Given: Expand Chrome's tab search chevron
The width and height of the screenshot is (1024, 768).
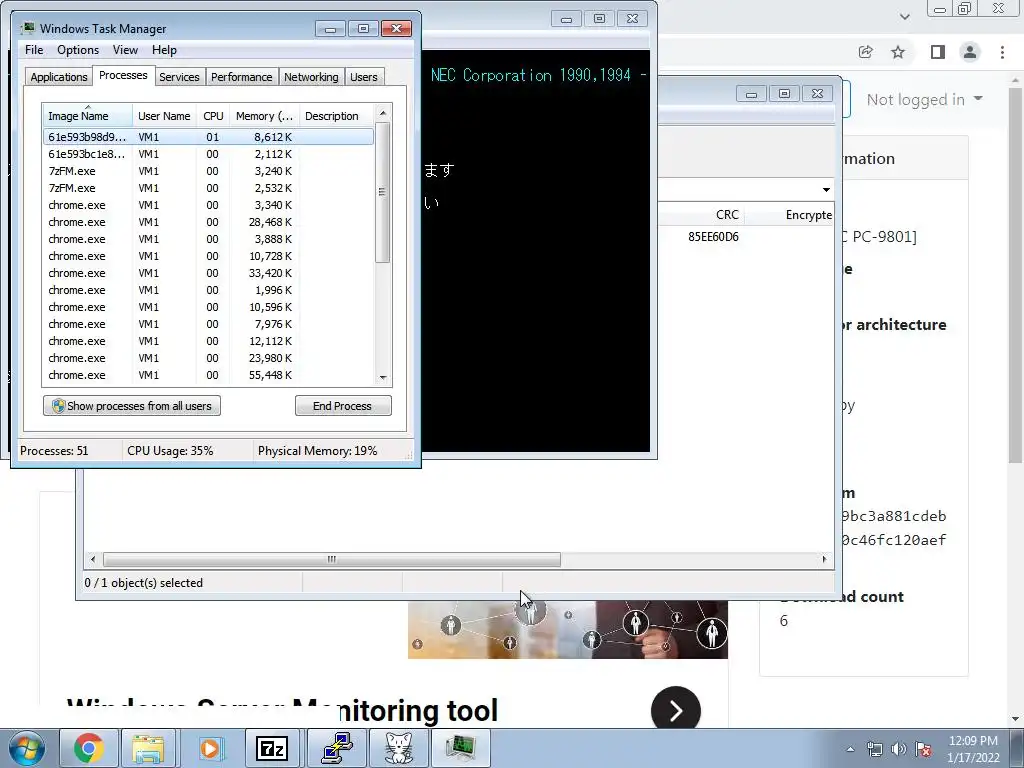Looking at the screenshot, I should pos(904,16).
